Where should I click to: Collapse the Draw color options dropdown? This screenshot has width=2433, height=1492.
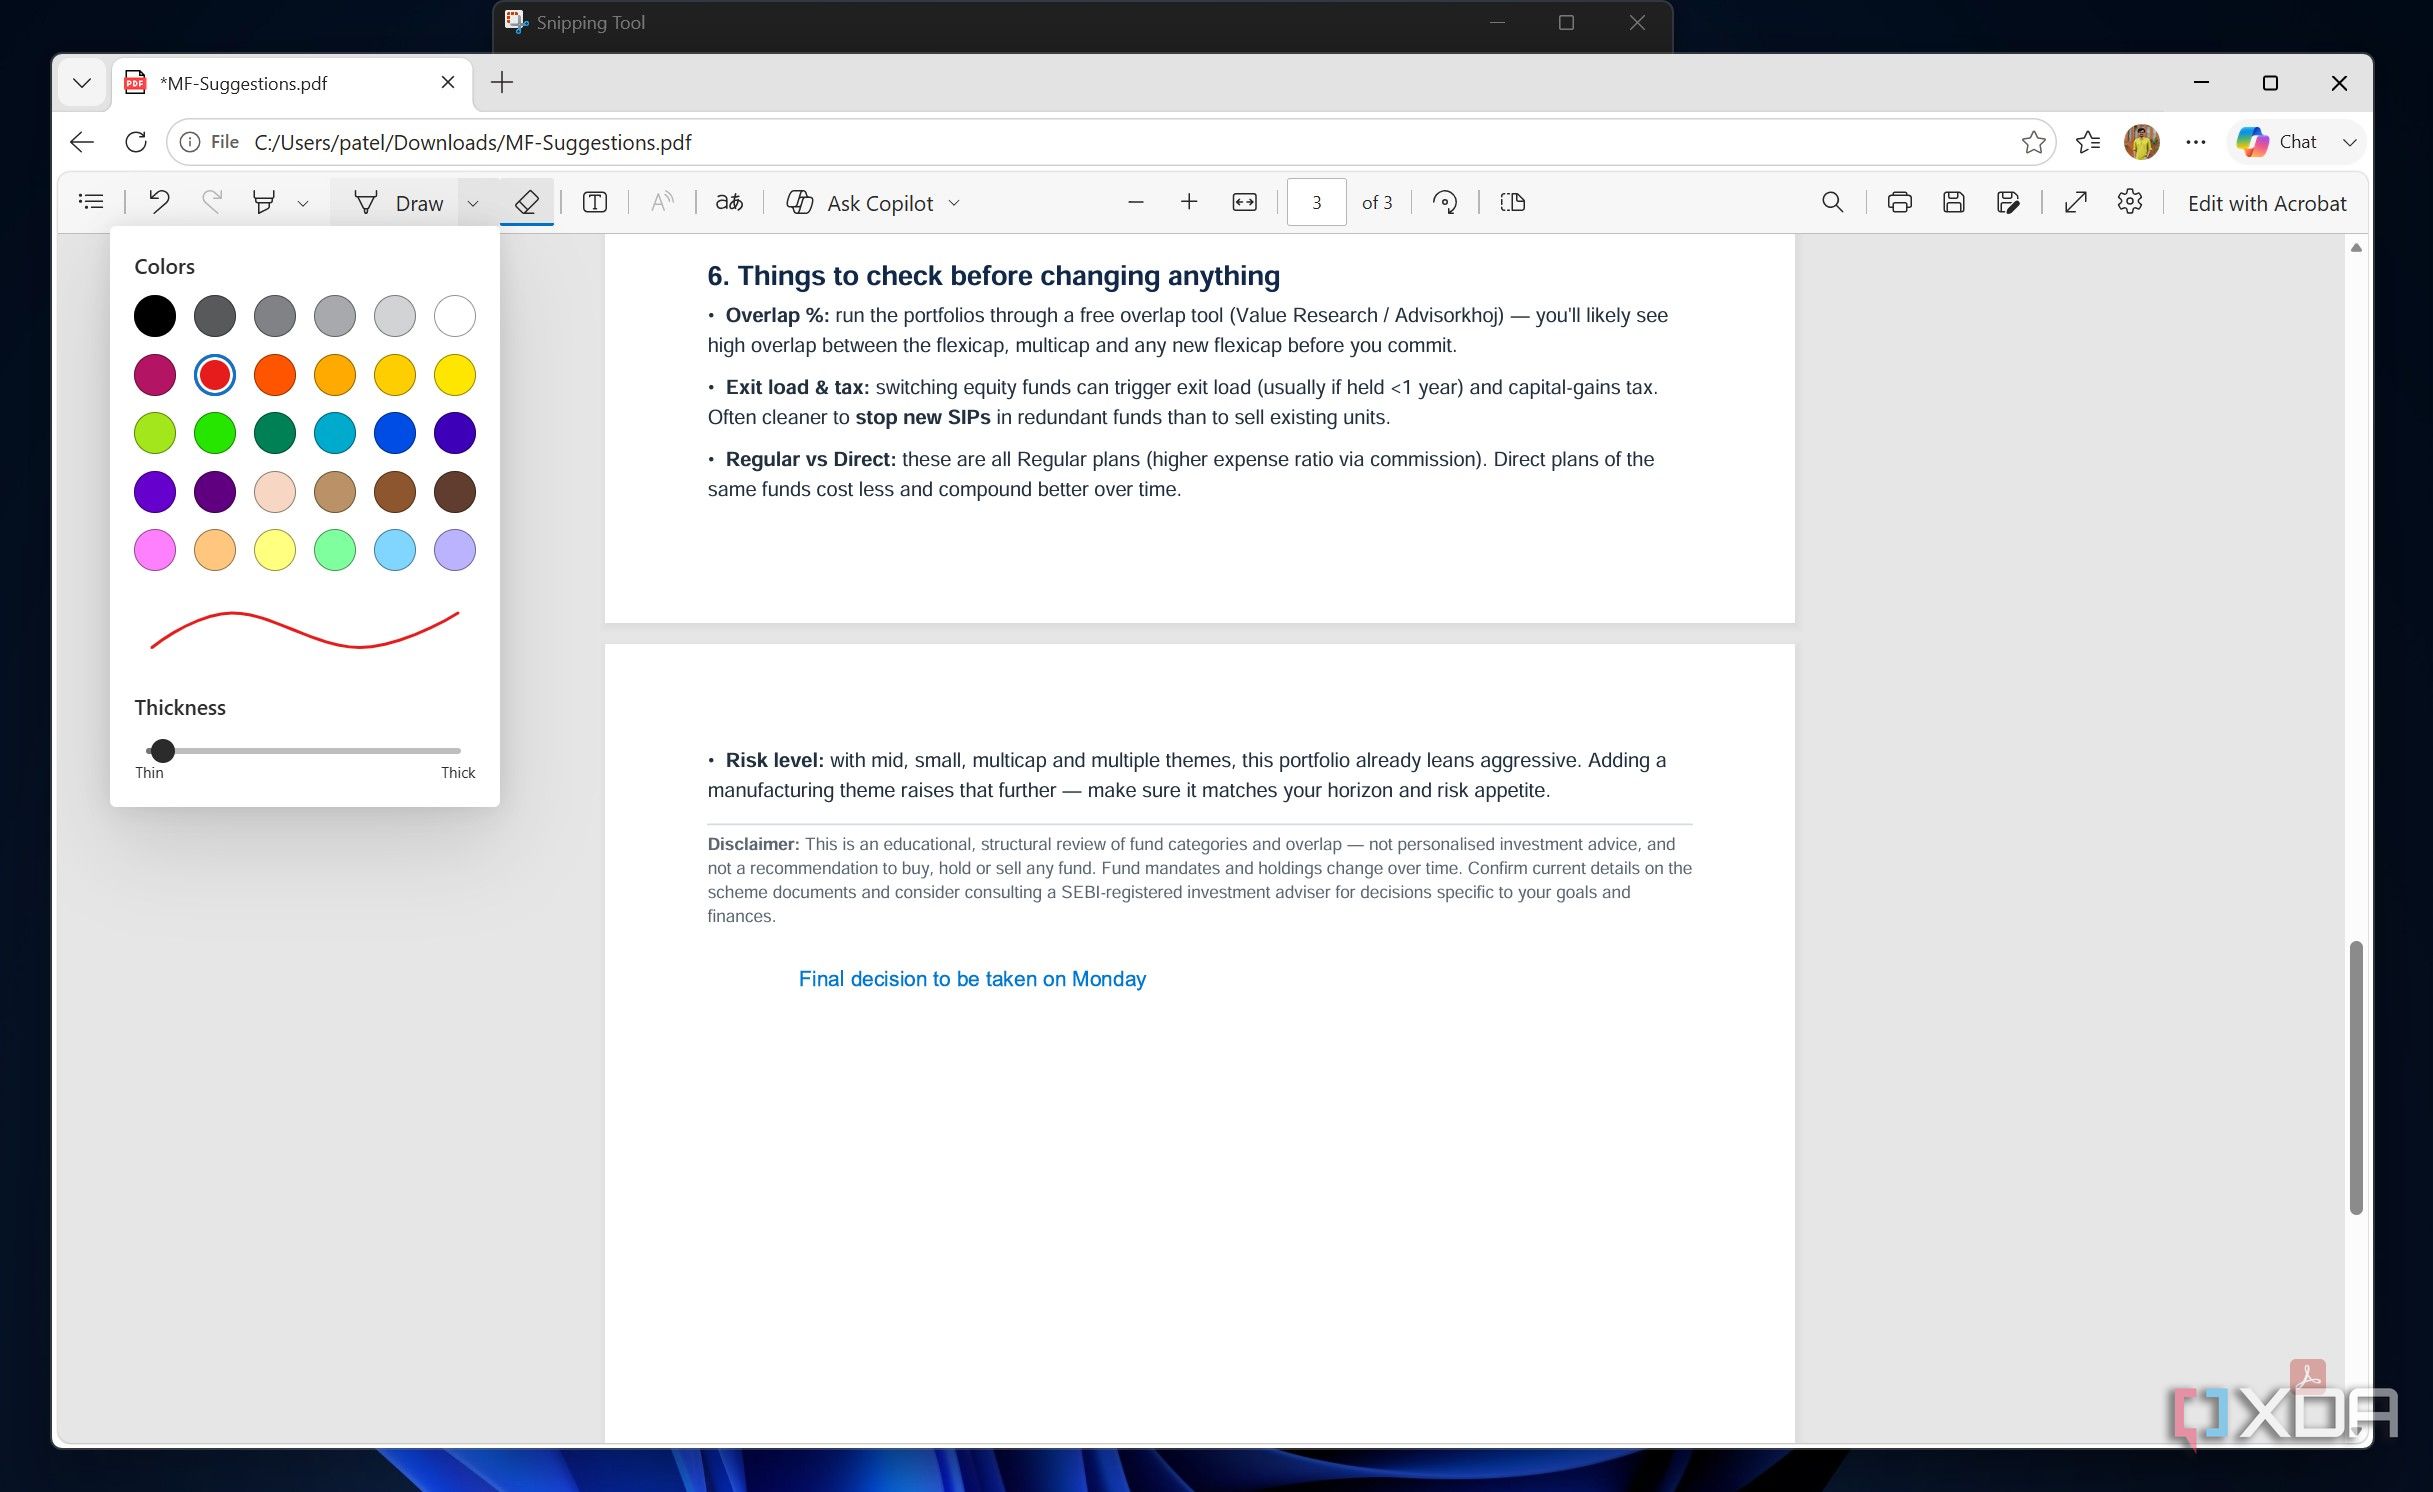pos(473,203)
